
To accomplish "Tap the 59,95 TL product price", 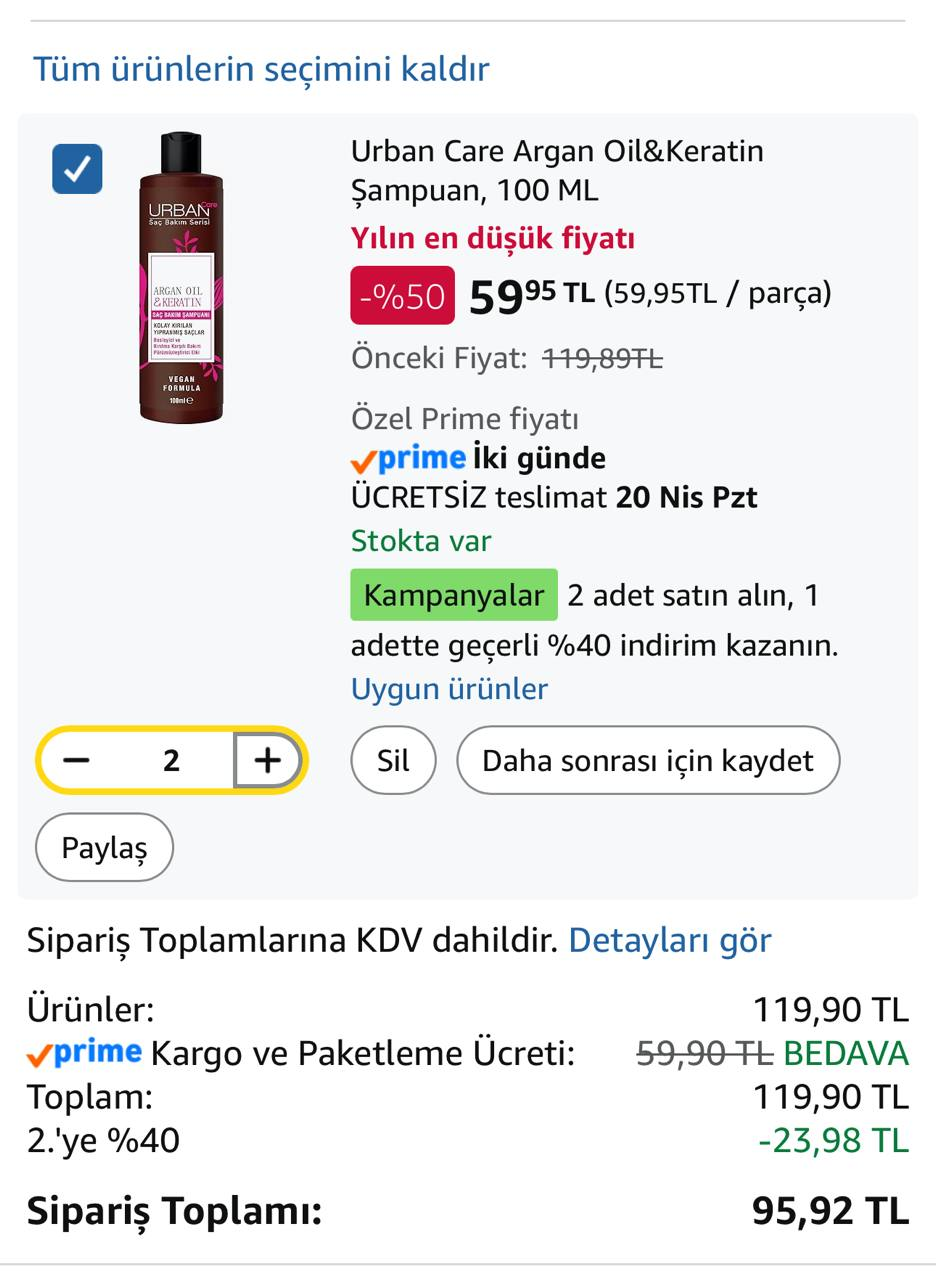I will [x=530, y=295].
